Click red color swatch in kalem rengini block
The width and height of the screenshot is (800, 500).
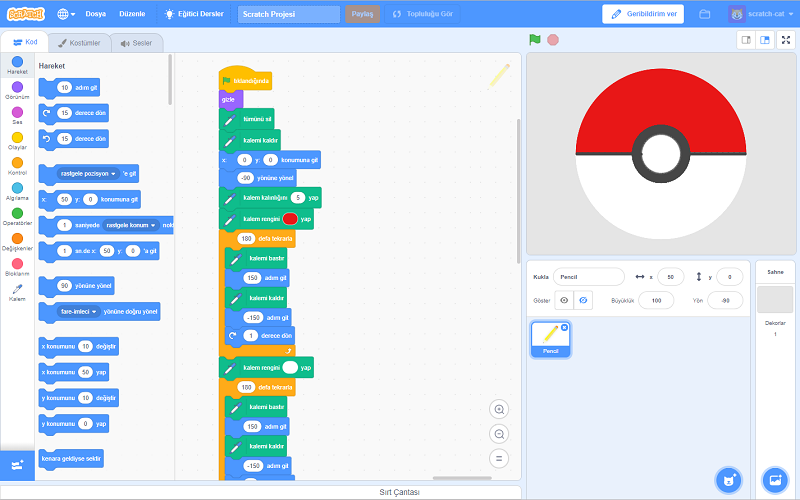[290, 219]
